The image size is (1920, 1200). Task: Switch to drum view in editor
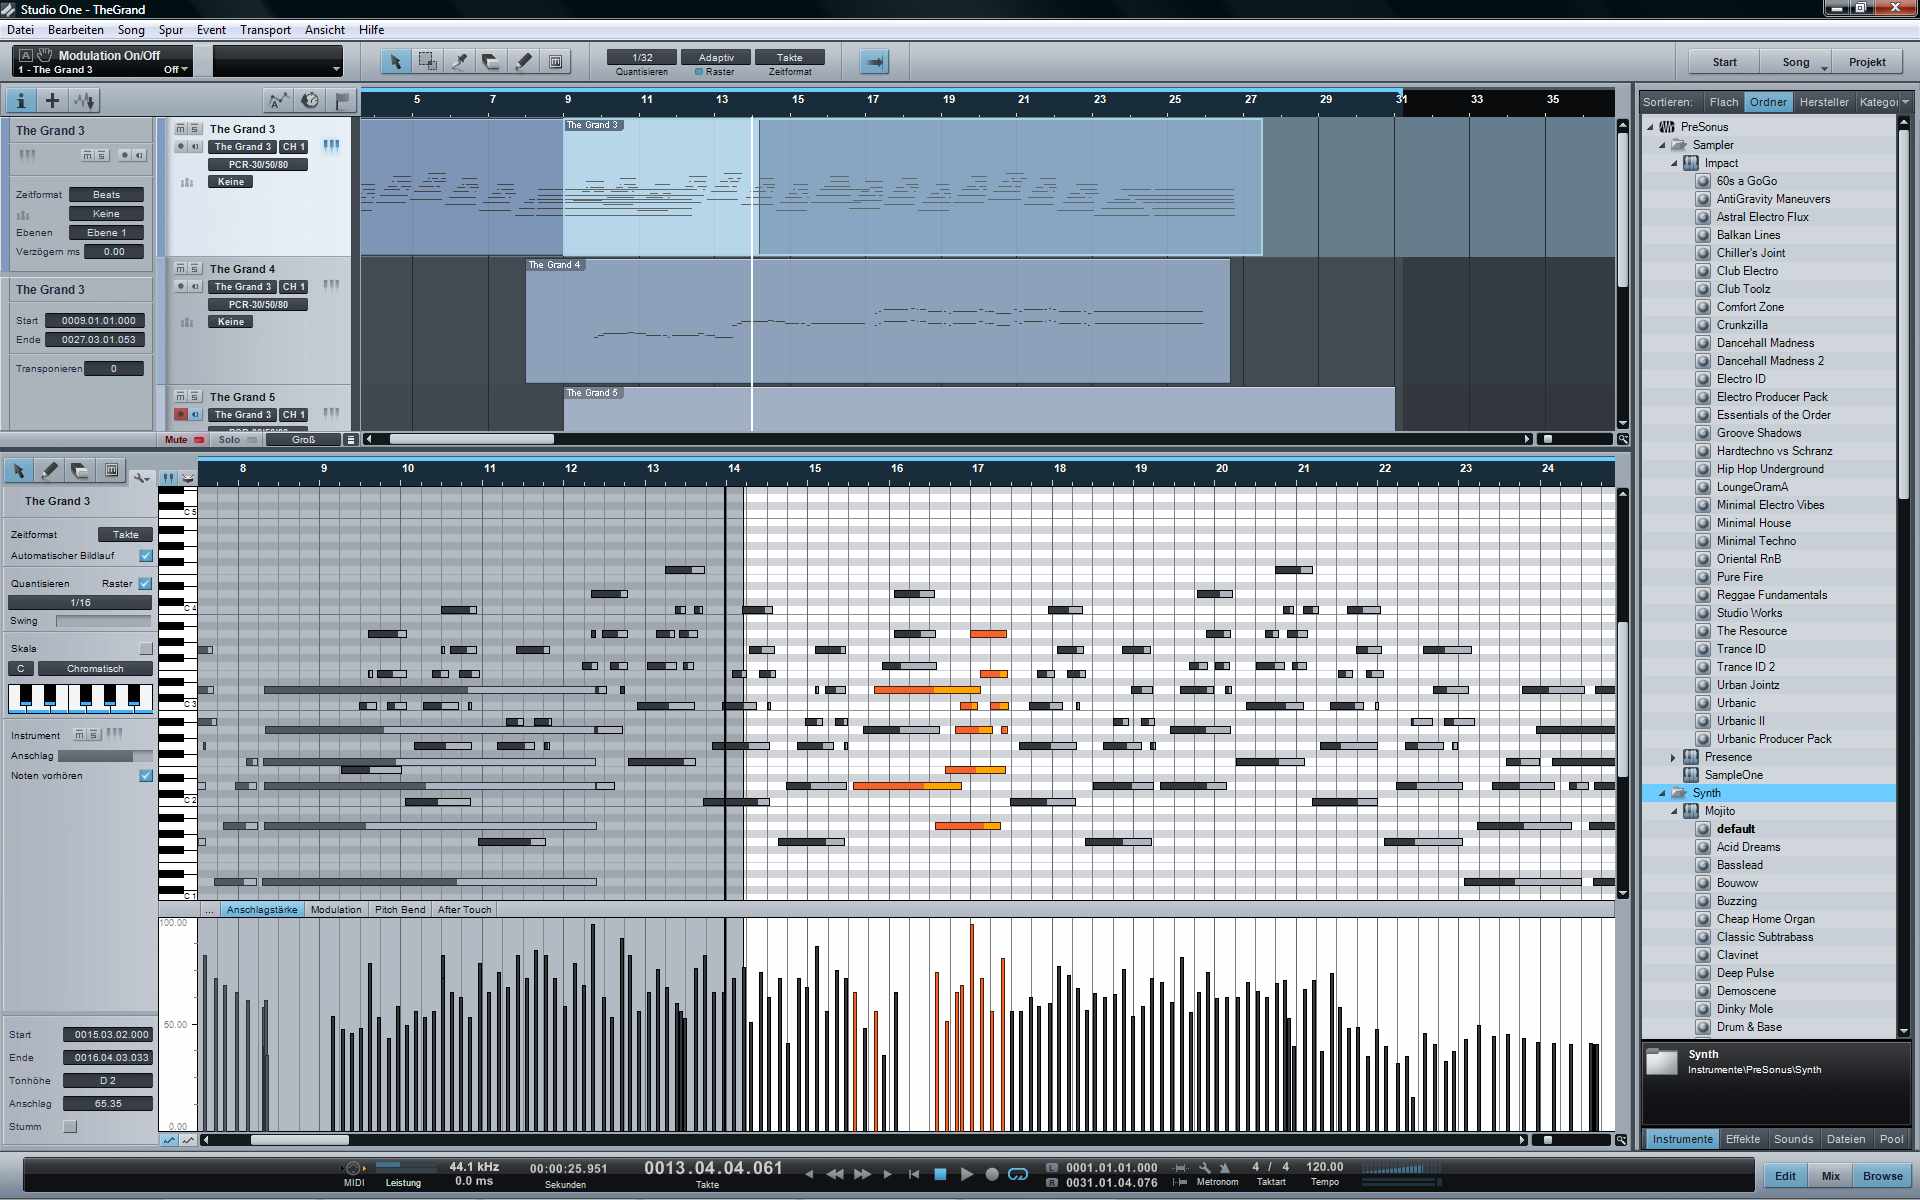pos(187,478)
